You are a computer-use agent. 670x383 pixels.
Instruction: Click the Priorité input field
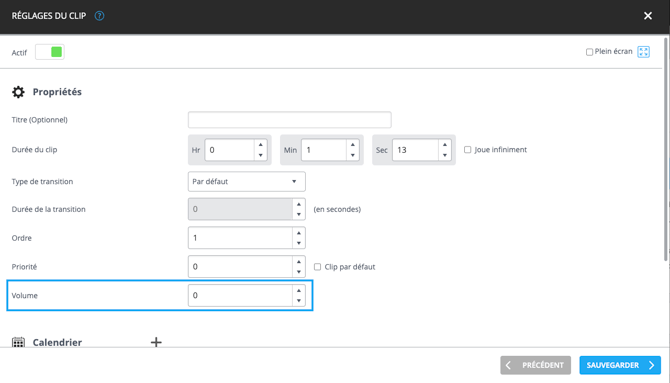[240, 266]
